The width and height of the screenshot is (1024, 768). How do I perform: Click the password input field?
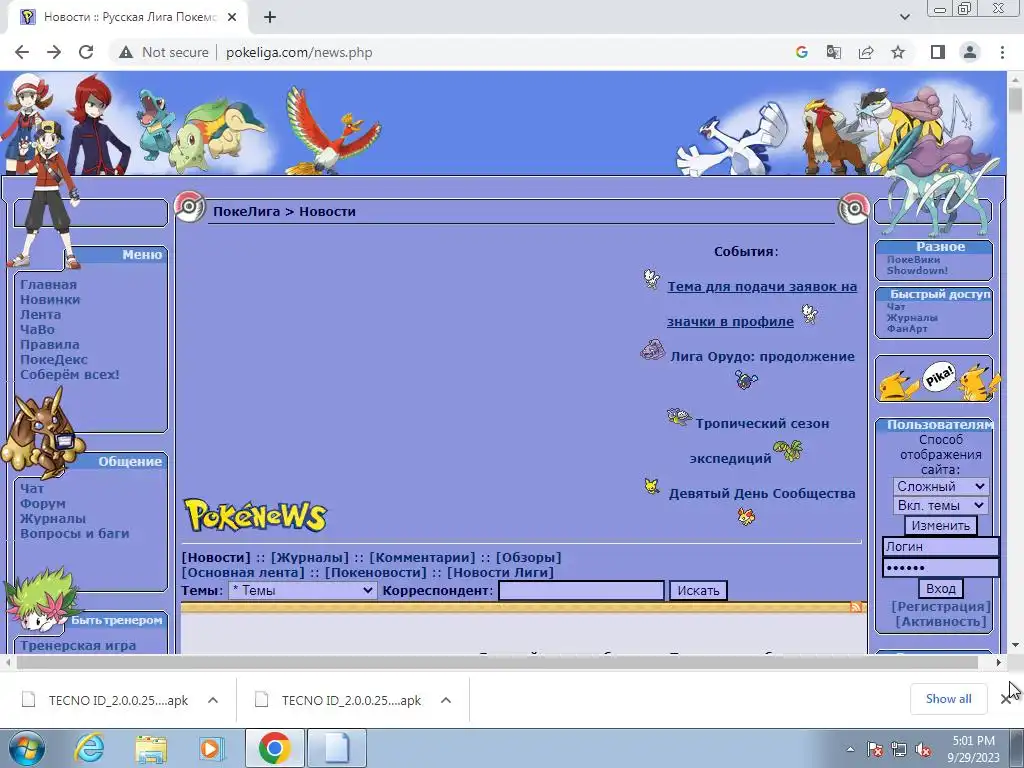click(x=940, y=568)
